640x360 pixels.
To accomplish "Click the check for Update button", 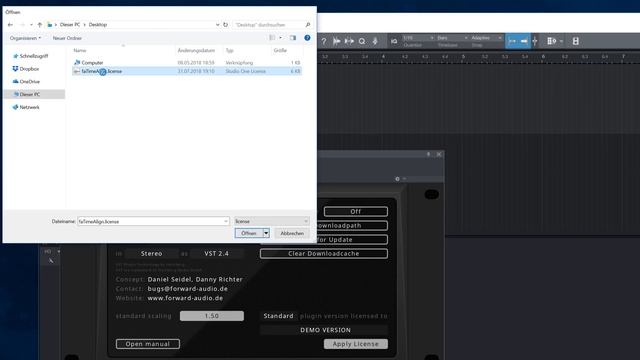I will tap(352, 240).
